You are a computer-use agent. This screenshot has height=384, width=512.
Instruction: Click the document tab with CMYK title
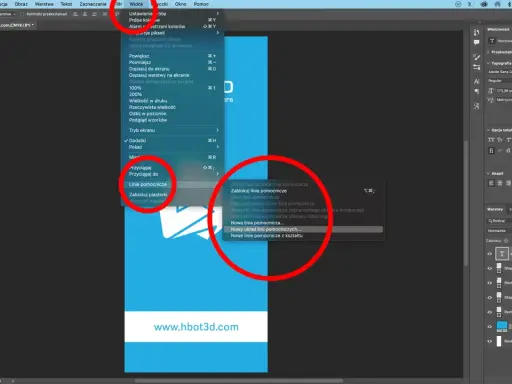(17, 25)
